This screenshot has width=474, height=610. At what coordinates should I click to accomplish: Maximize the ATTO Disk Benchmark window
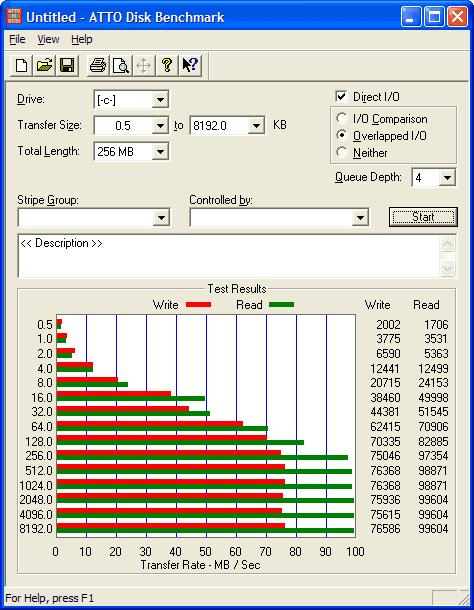[x=434, y=17]
